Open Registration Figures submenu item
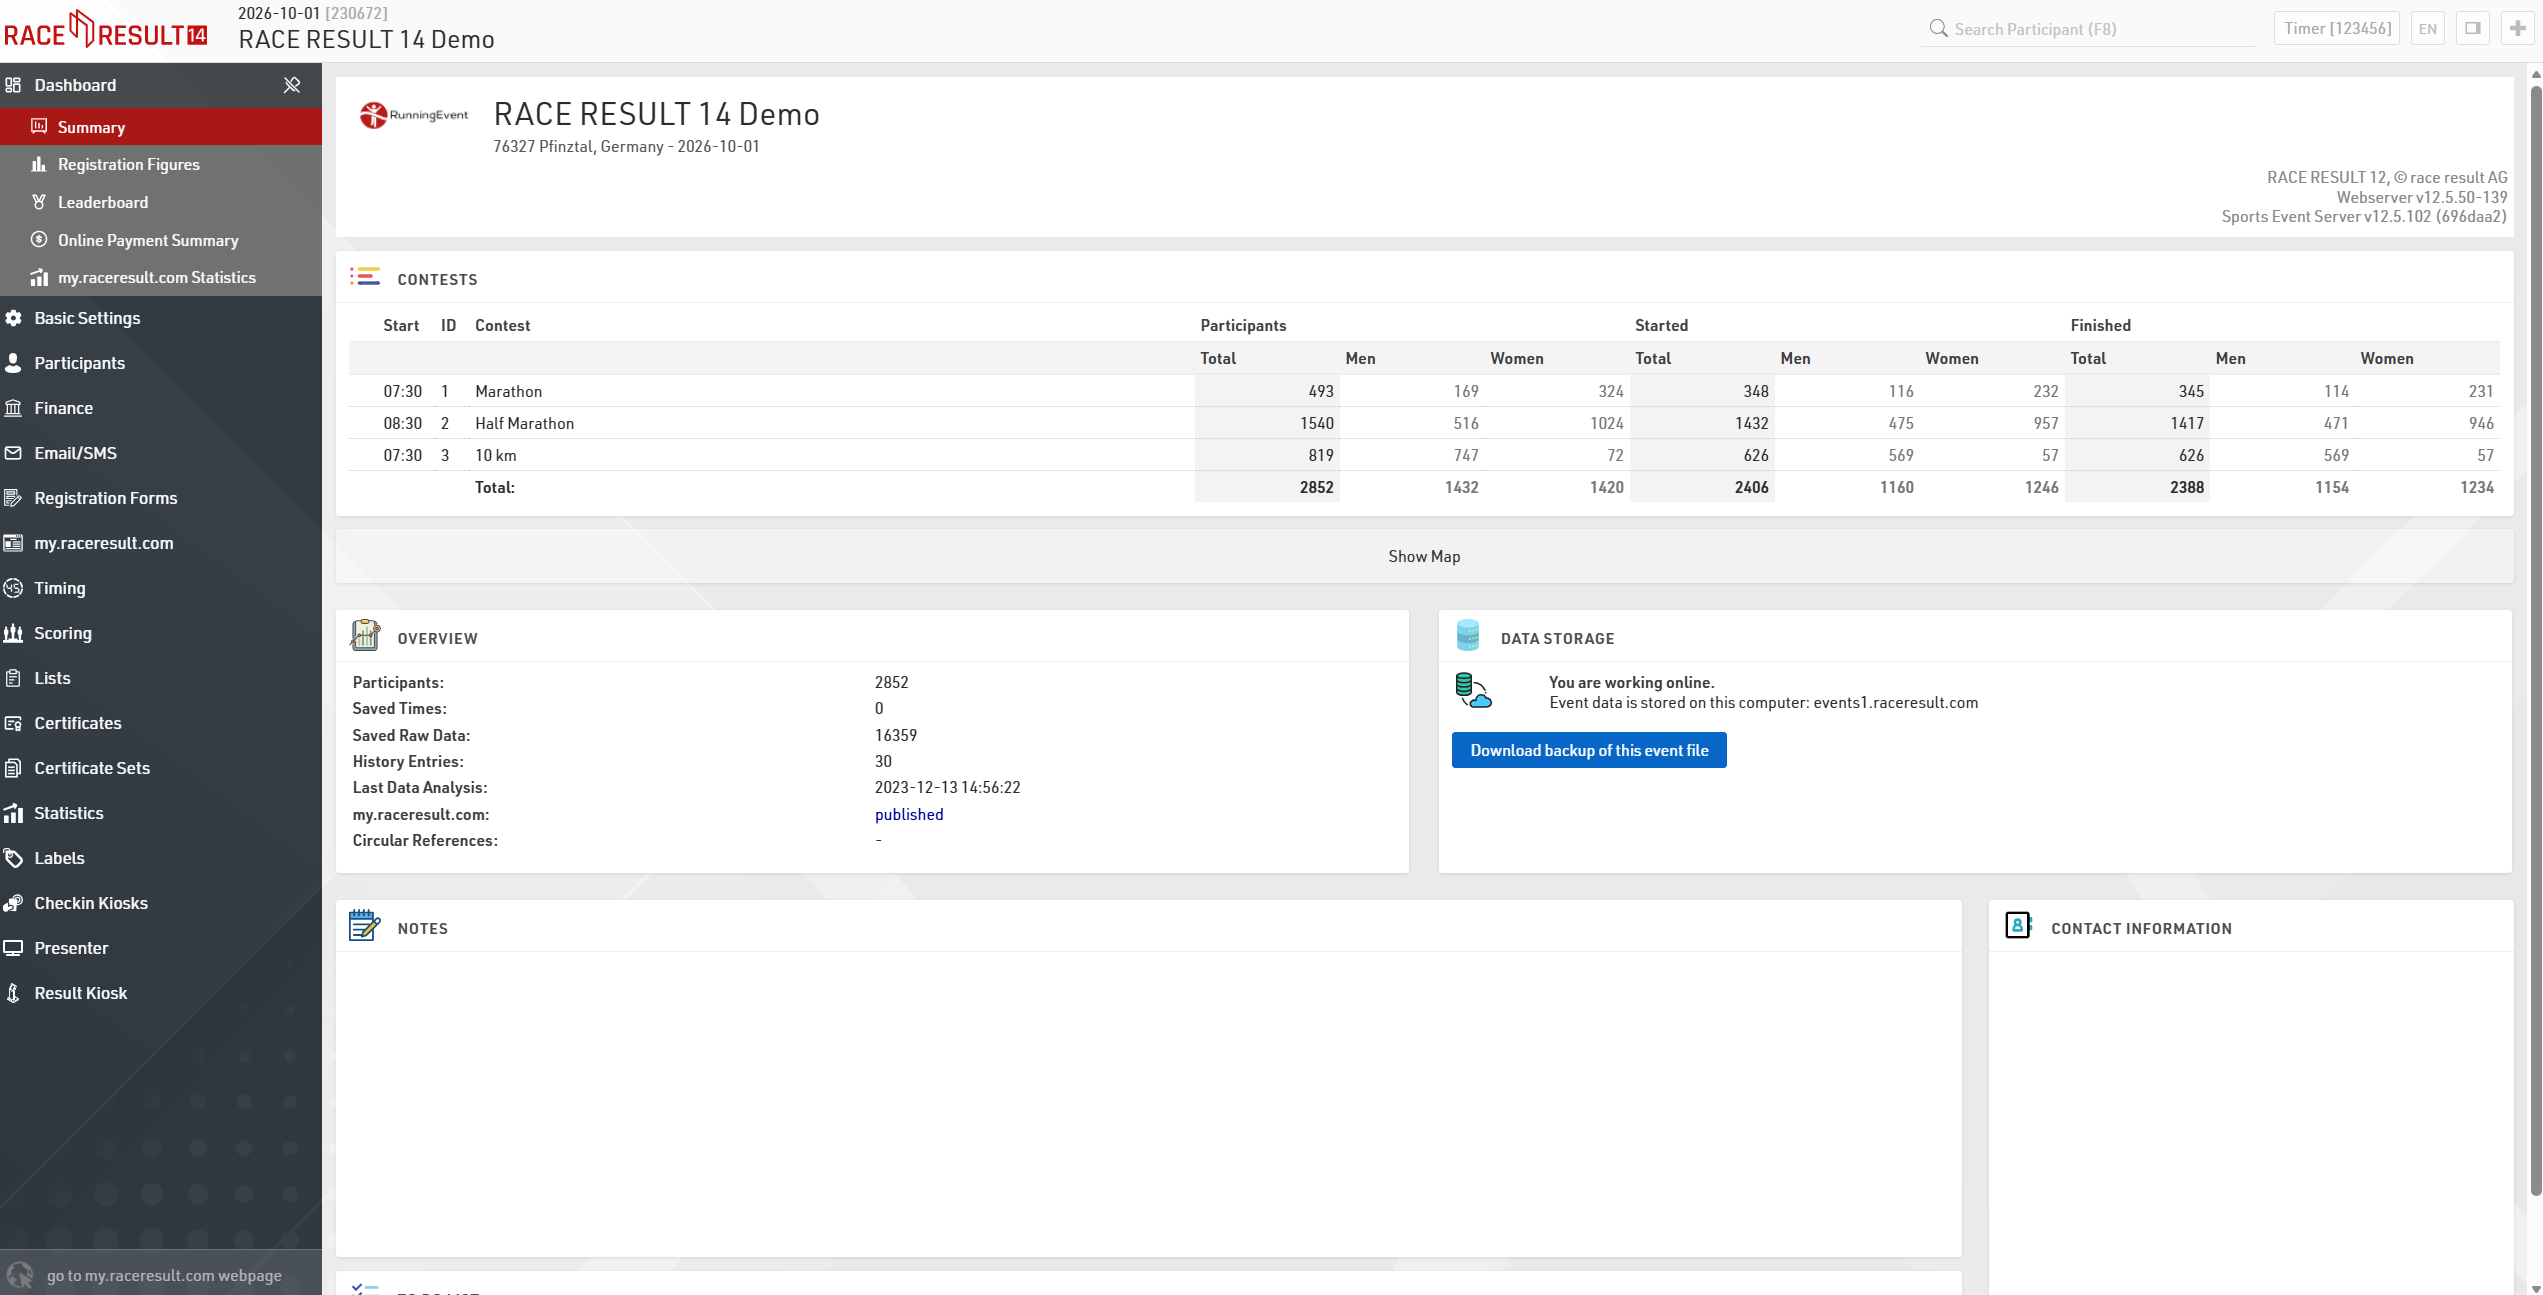 tap(128, 164)
